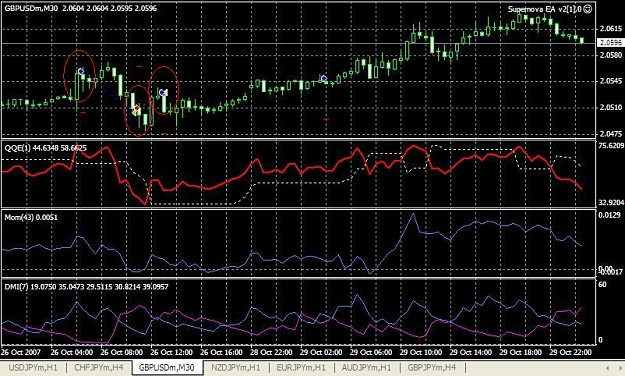The image size is (625, 376).
Task: Click the 0.0129 momentum scale value
Action: click(x=610, y=215)
